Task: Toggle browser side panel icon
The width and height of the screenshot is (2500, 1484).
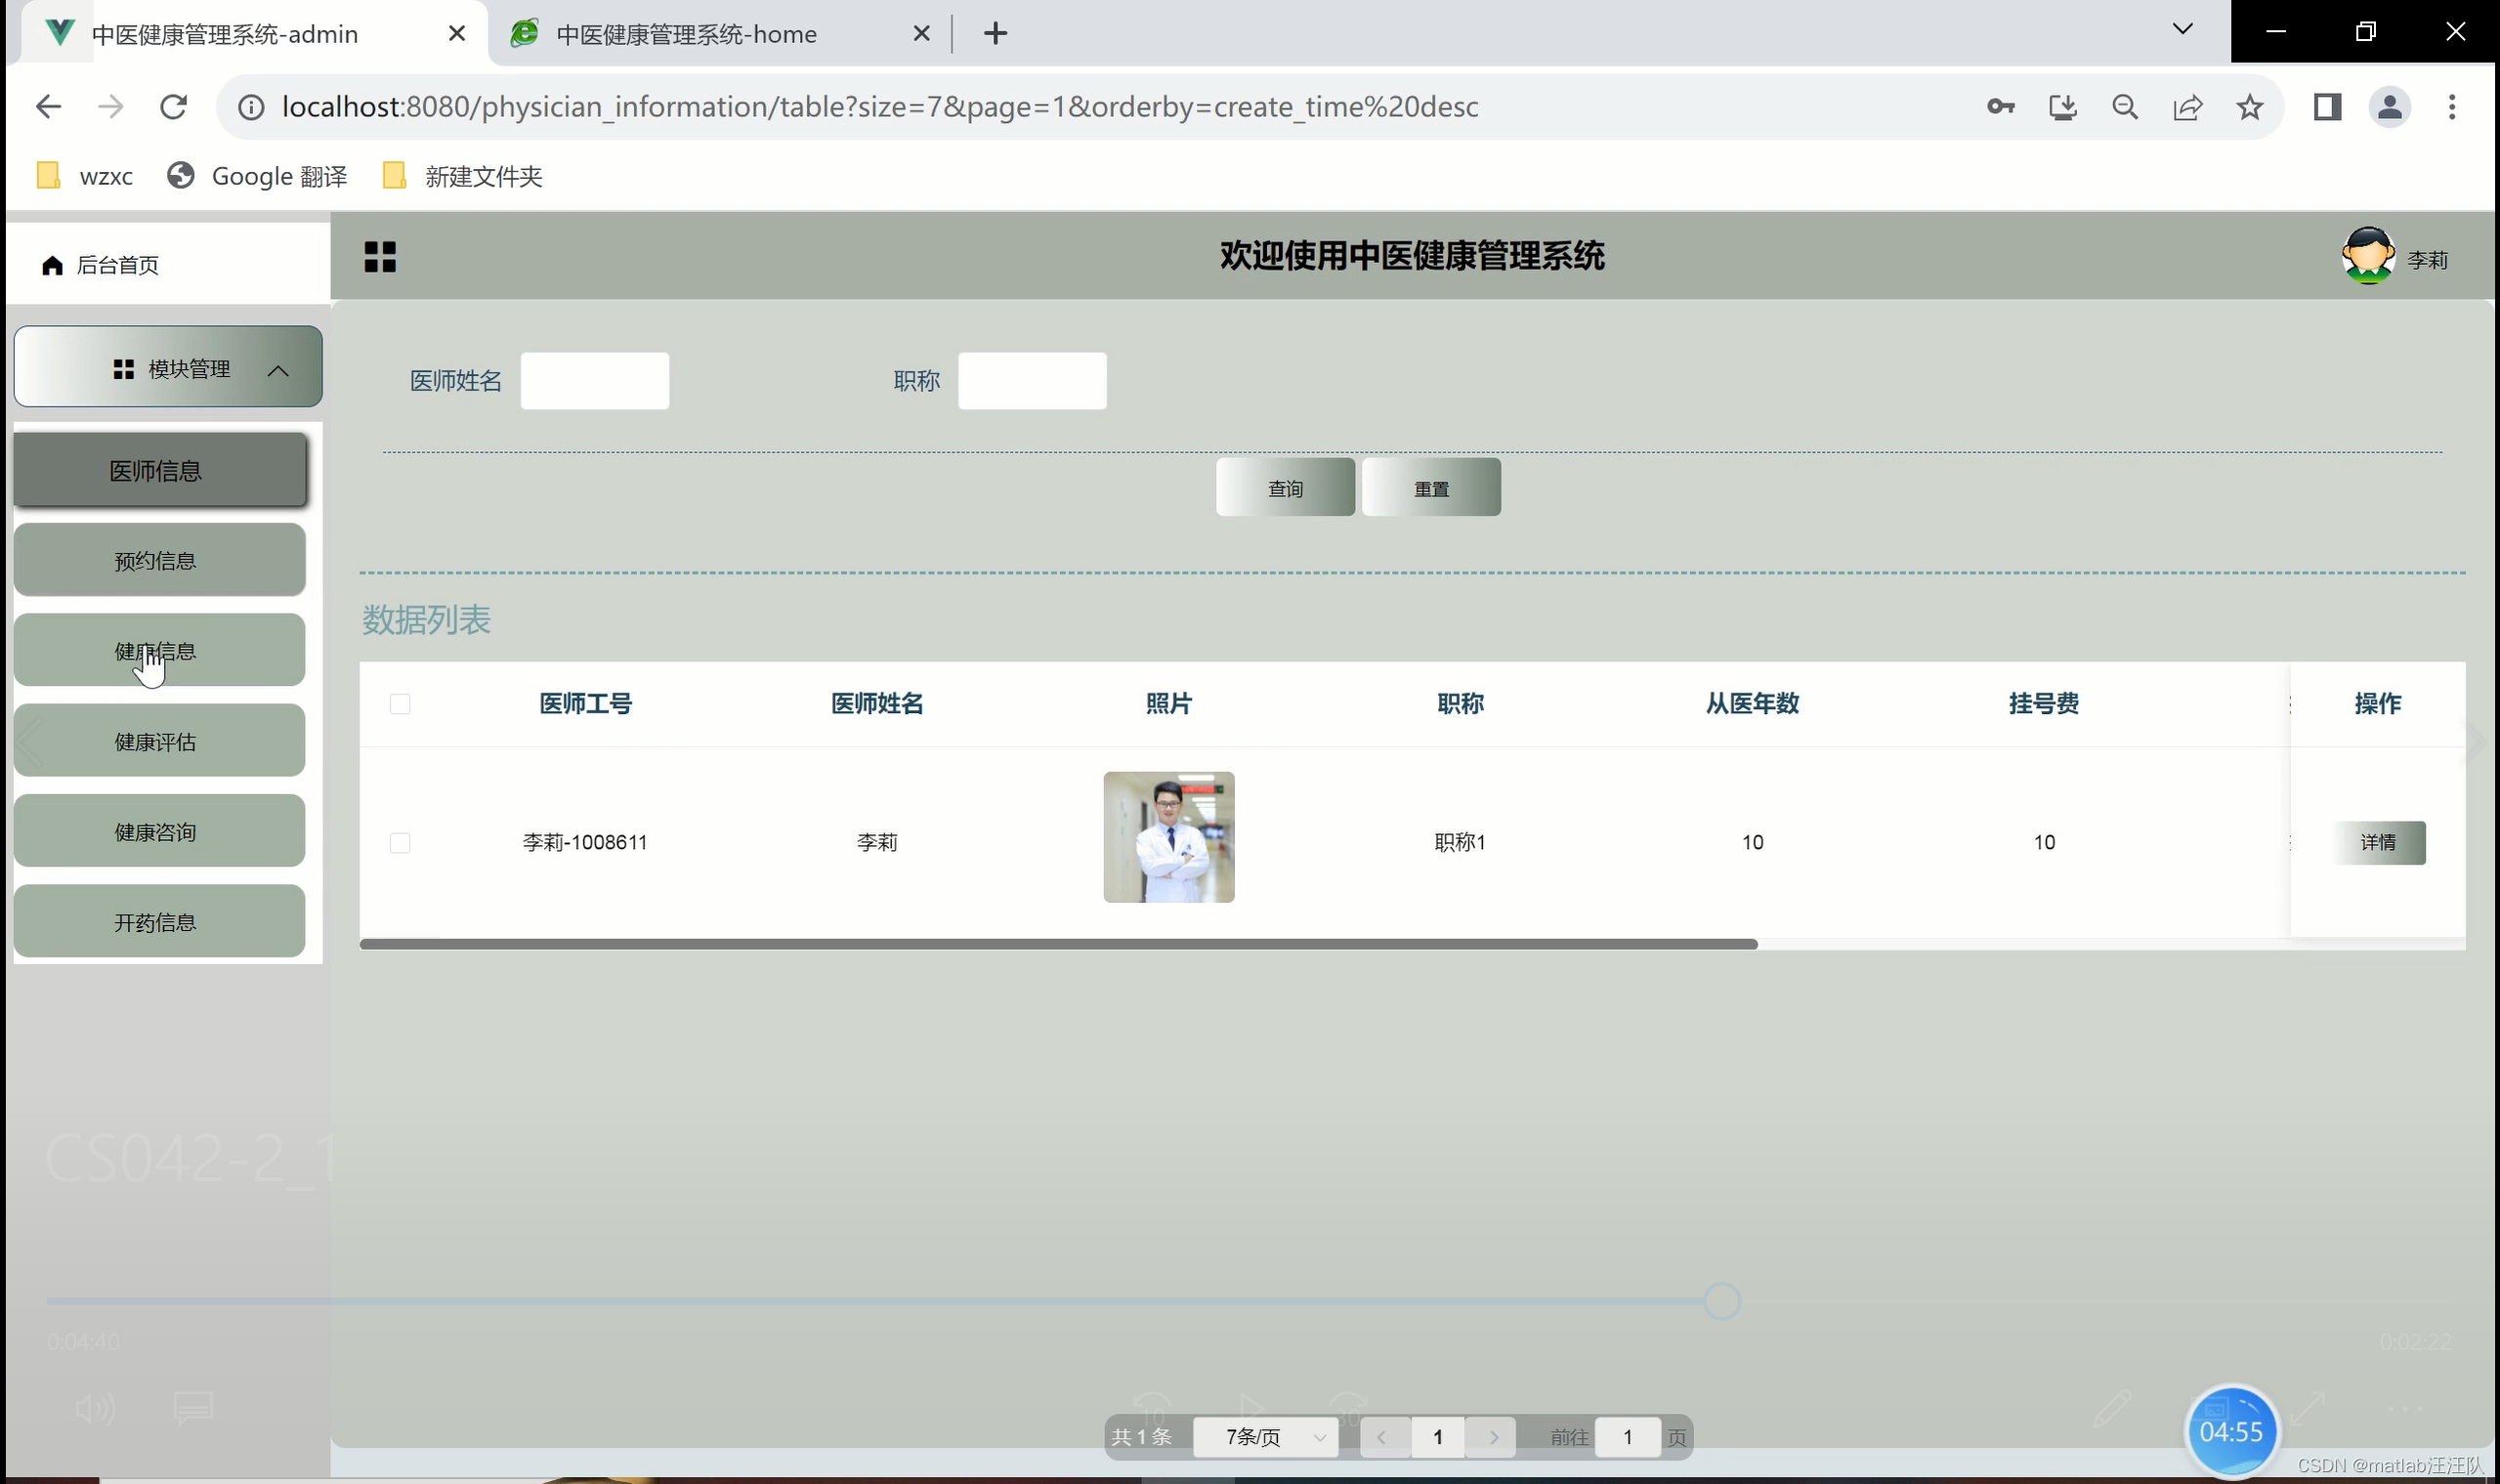Action: click(x=2327, y=107)
